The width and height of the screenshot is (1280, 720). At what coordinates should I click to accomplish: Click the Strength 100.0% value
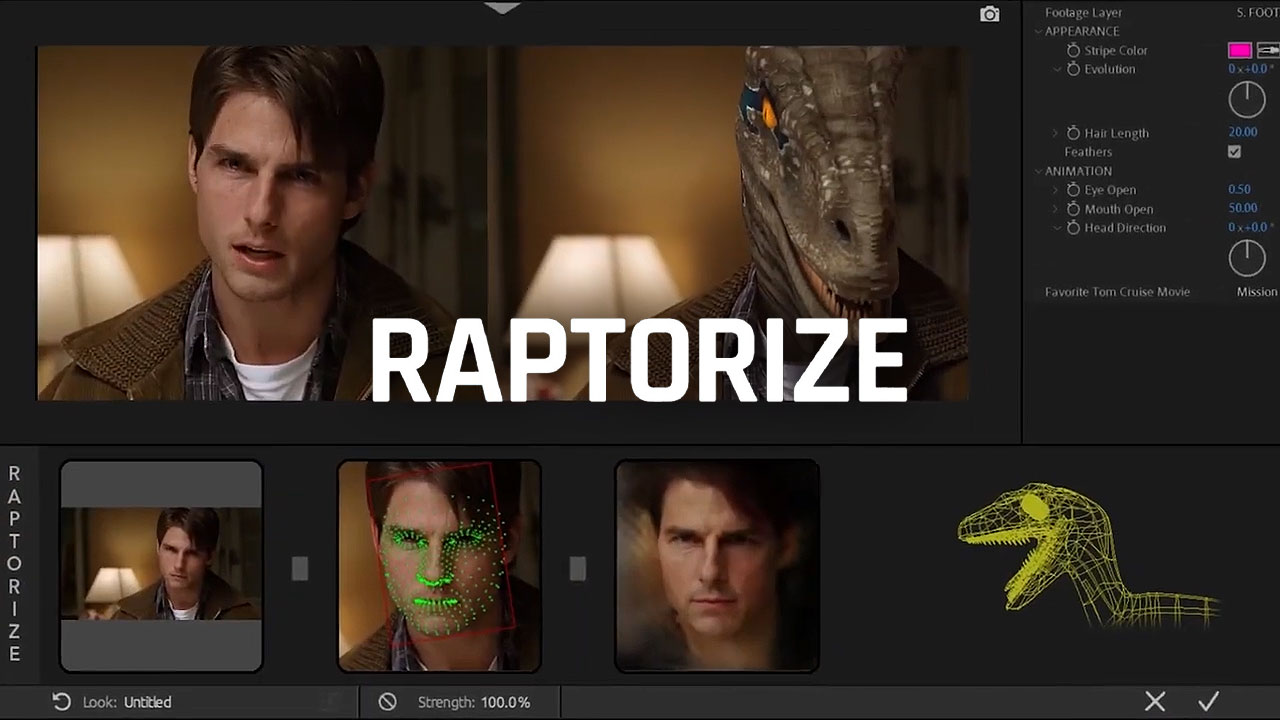coord(505,702)
